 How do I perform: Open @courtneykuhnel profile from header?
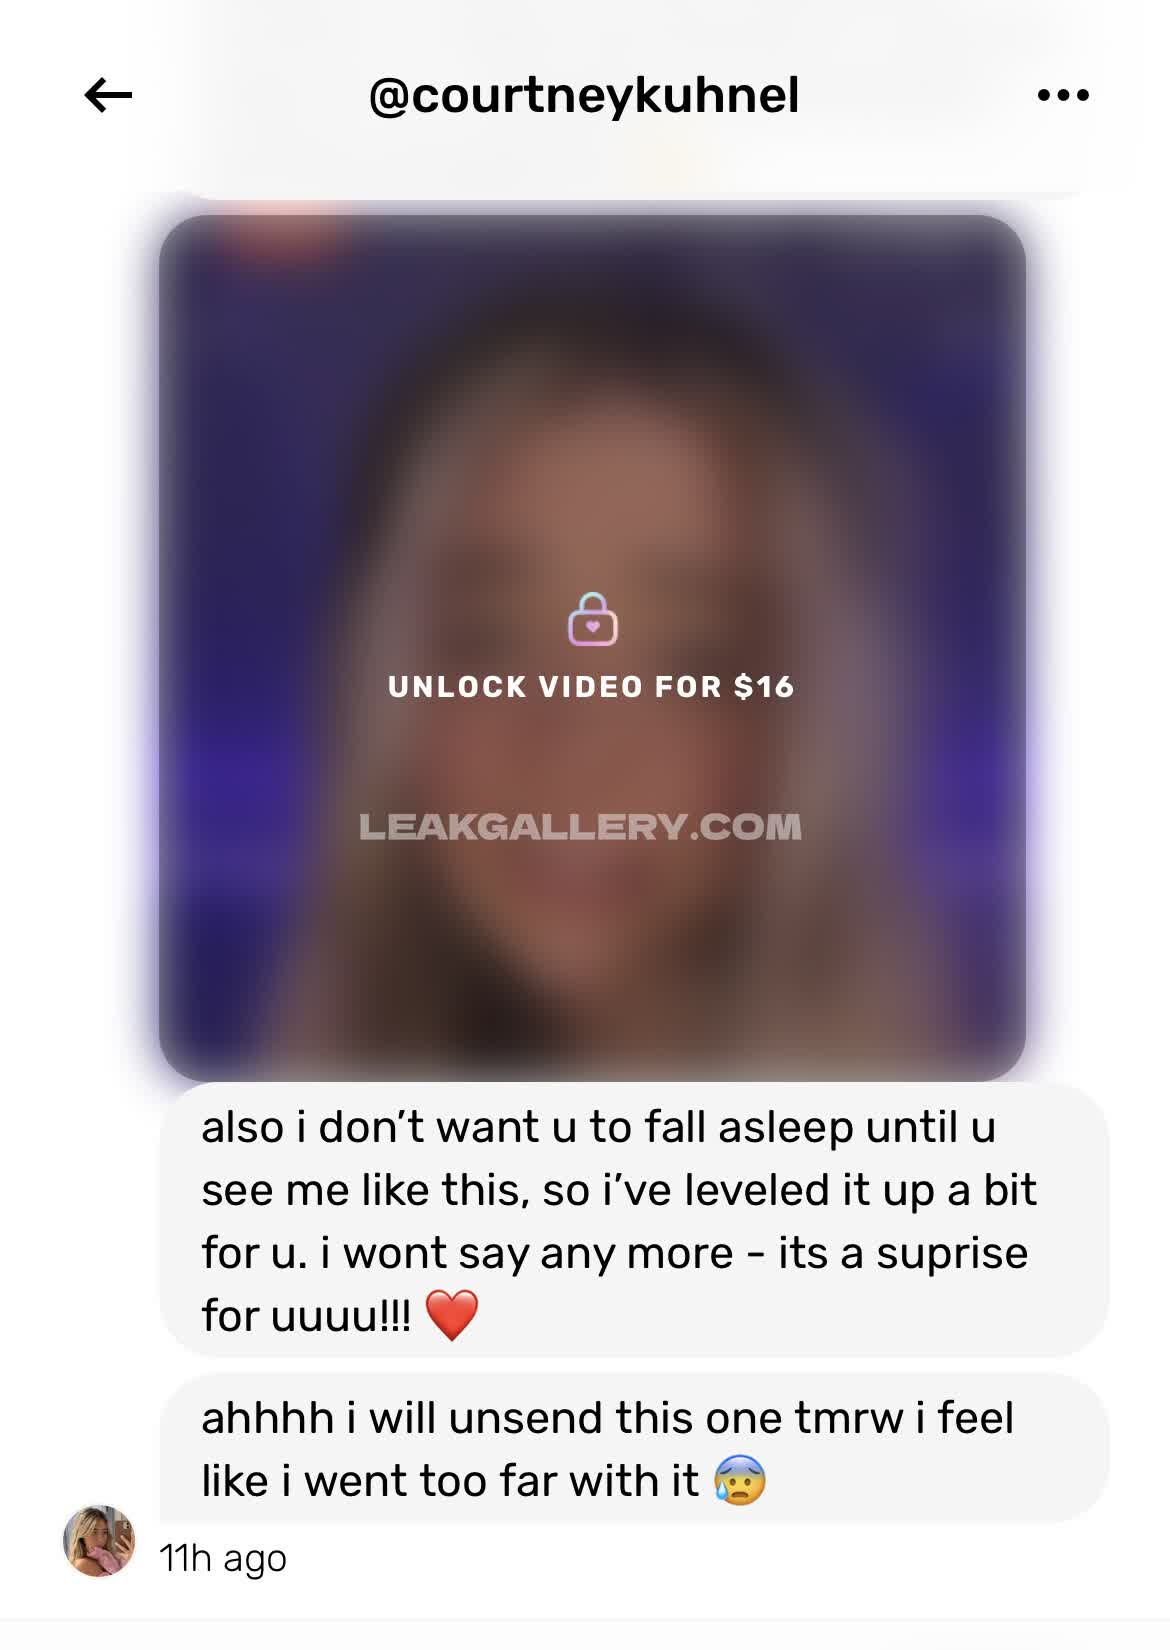pyautogui.click(x=584, y=96)
